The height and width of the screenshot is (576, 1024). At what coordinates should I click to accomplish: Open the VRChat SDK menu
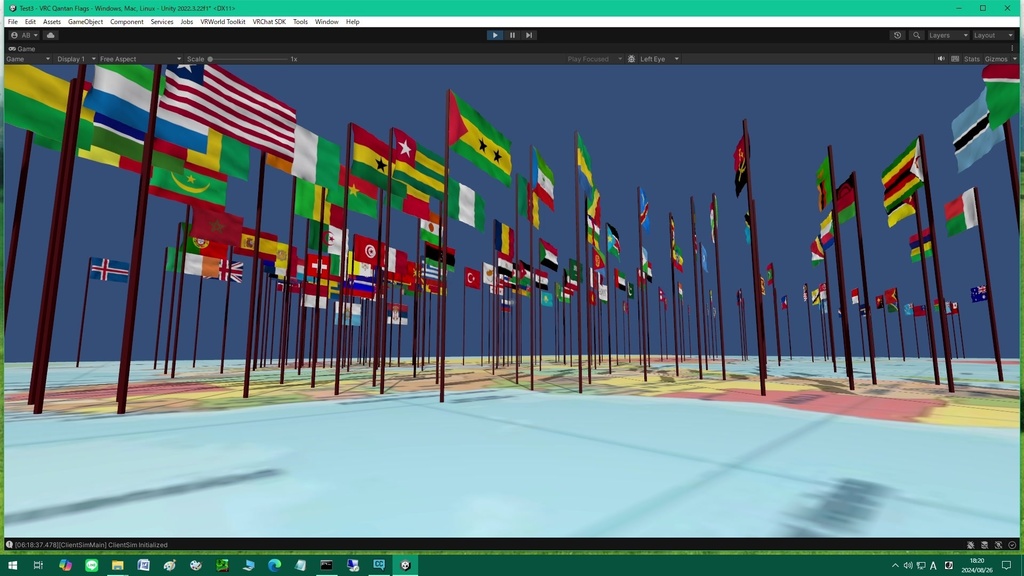[x=268, y=21]
